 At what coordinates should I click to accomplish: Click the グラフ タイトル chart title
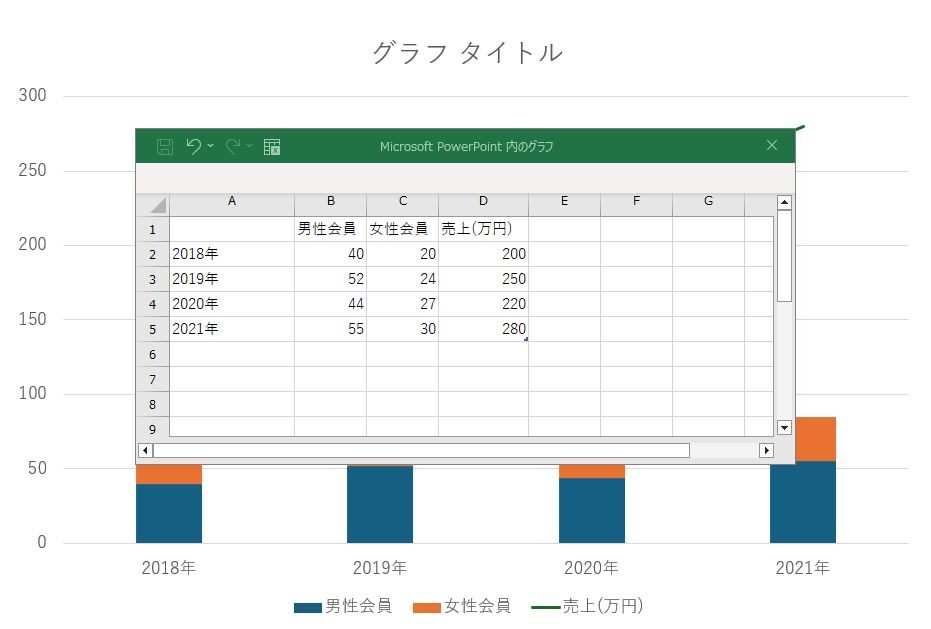pos(467,52)
